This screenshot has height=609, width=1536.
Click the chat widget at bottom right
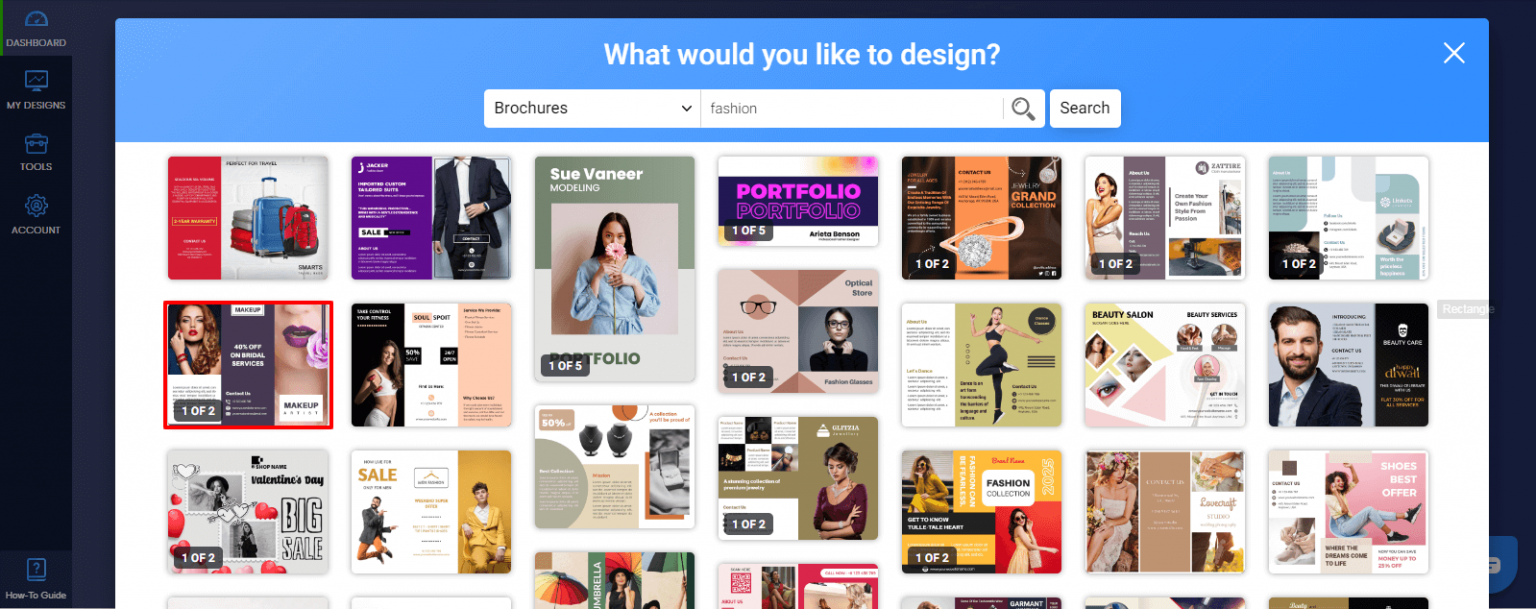1505,567
